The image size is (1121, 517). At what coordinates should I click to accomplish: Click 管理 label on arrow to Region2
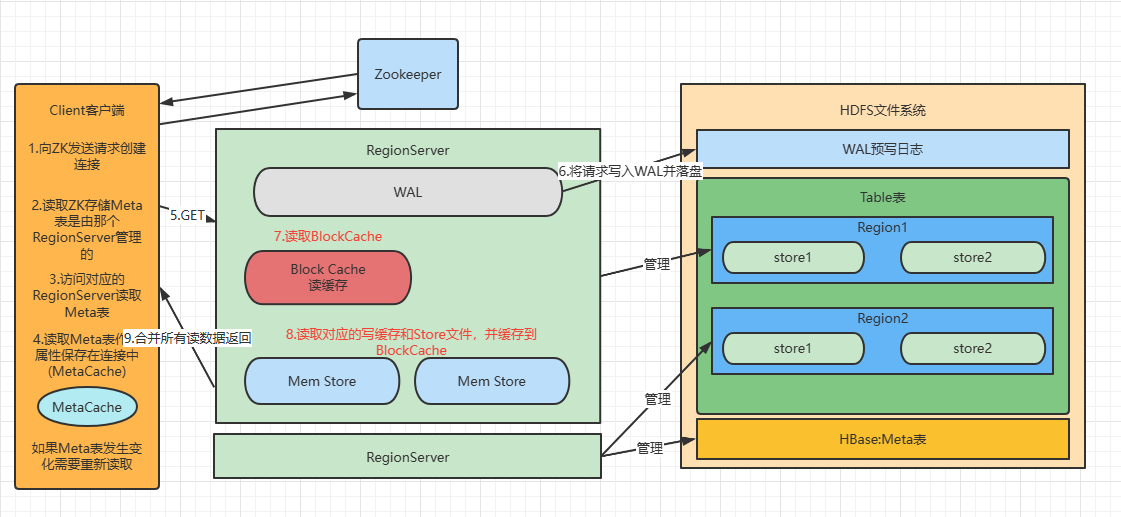coord(657,399)
